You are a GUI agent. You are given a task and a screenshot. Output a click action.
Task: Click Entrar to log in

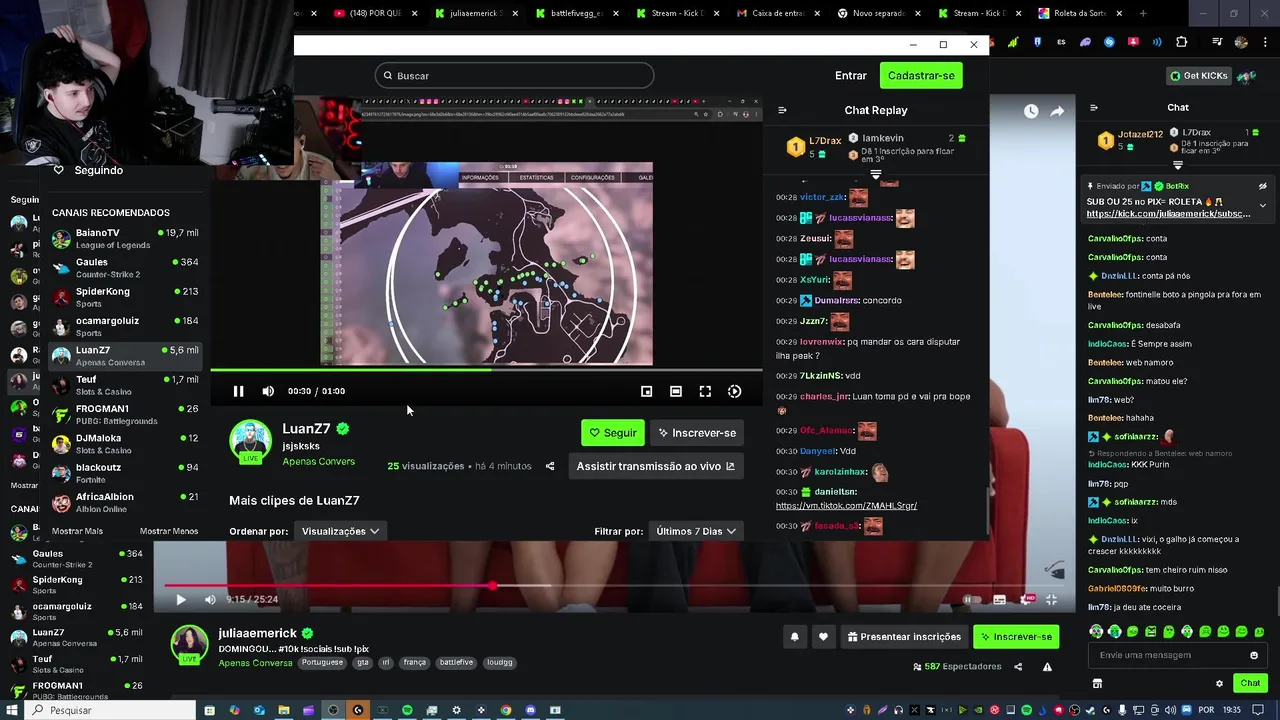pos(851,76)
